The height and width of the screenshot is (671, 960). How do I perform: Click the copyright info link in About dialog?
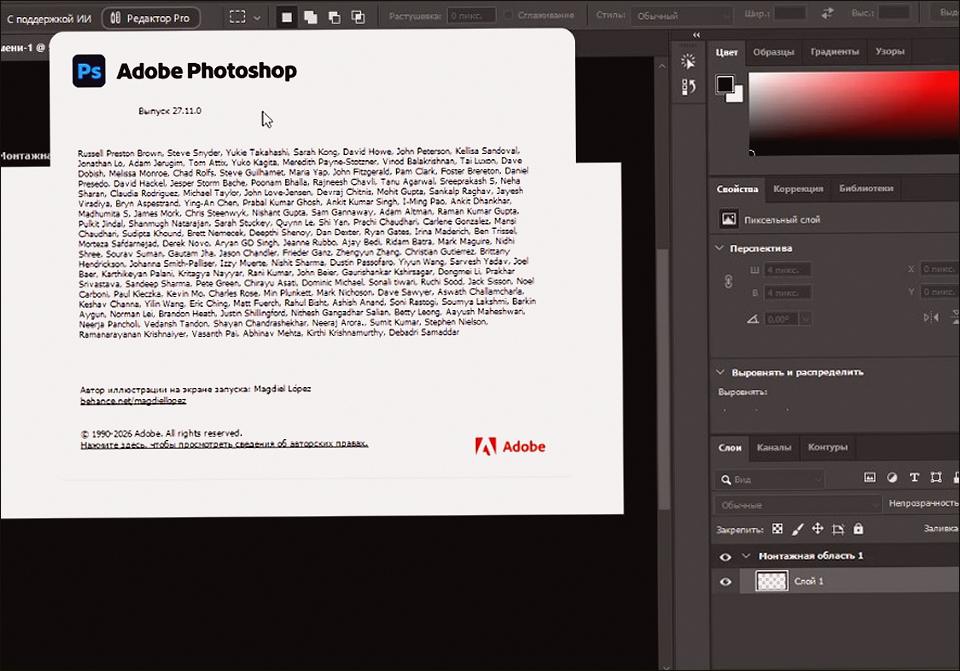(224, 444)
